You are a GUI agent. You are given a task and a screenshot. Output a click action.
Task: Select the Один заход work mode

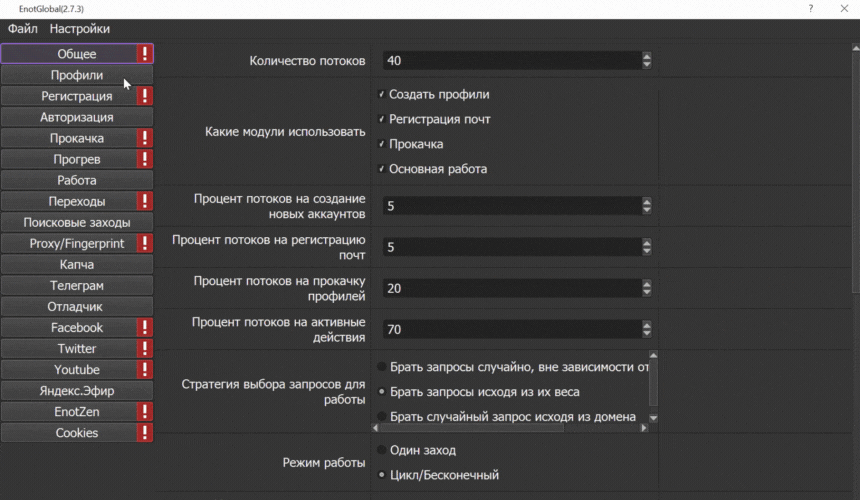[381, 450]
